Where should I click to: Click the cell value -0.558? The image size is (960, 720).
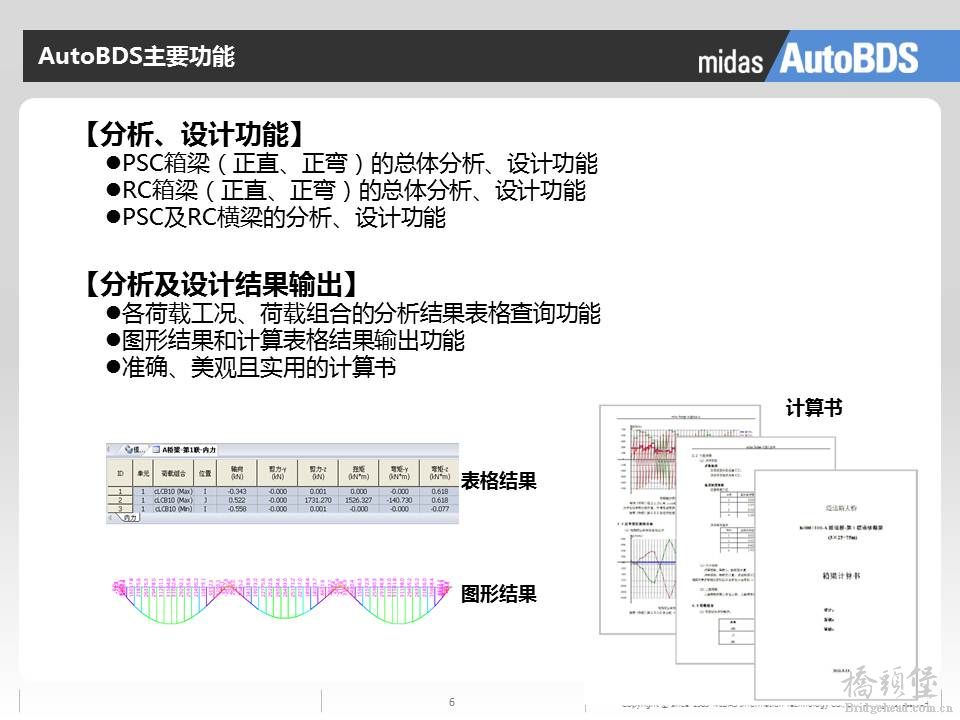click(x=237, y=509)
